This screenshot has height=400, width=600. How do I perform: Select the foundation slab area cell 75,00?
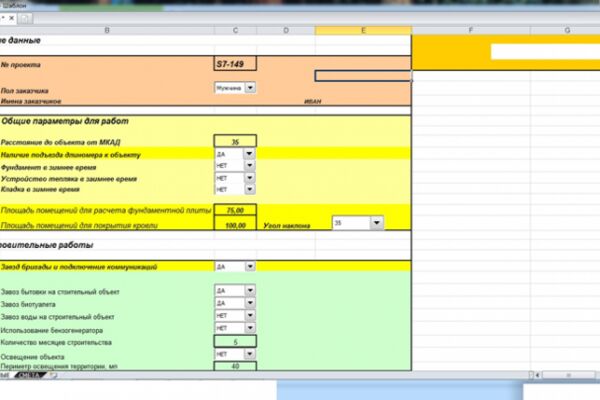coord(235,210)
